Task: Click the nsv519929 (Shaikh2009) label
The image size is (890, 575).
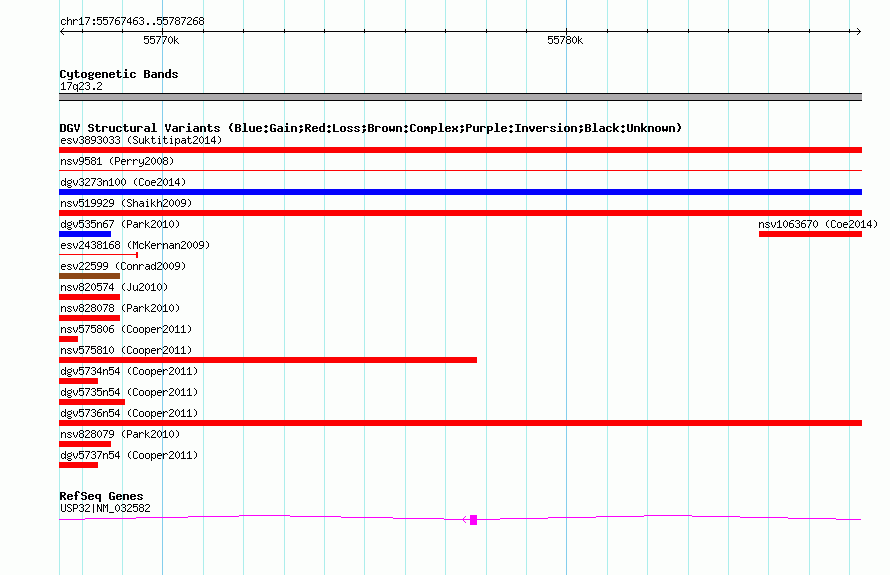Action: click(126, 203)
